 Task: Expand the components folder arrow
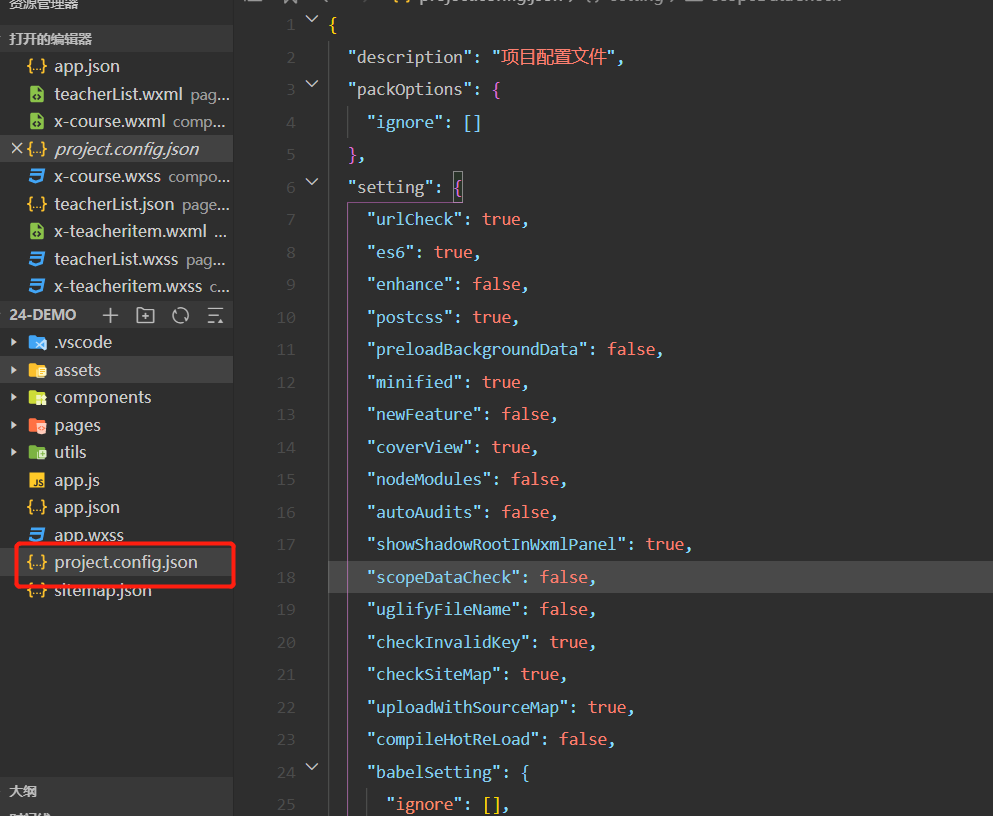click(14, 398)
